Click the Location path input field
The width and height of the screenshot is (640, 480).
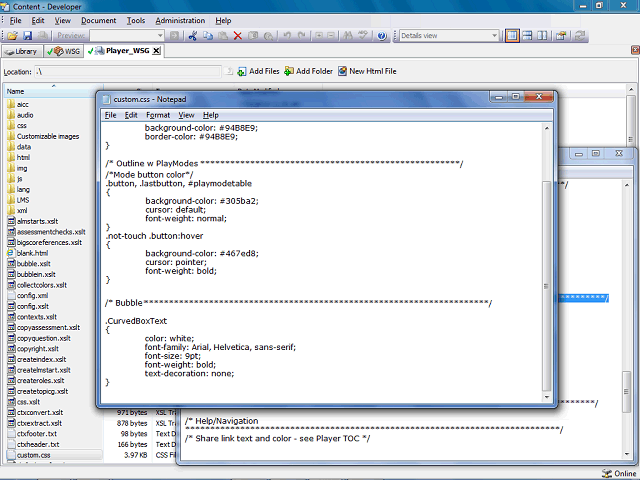128,72
